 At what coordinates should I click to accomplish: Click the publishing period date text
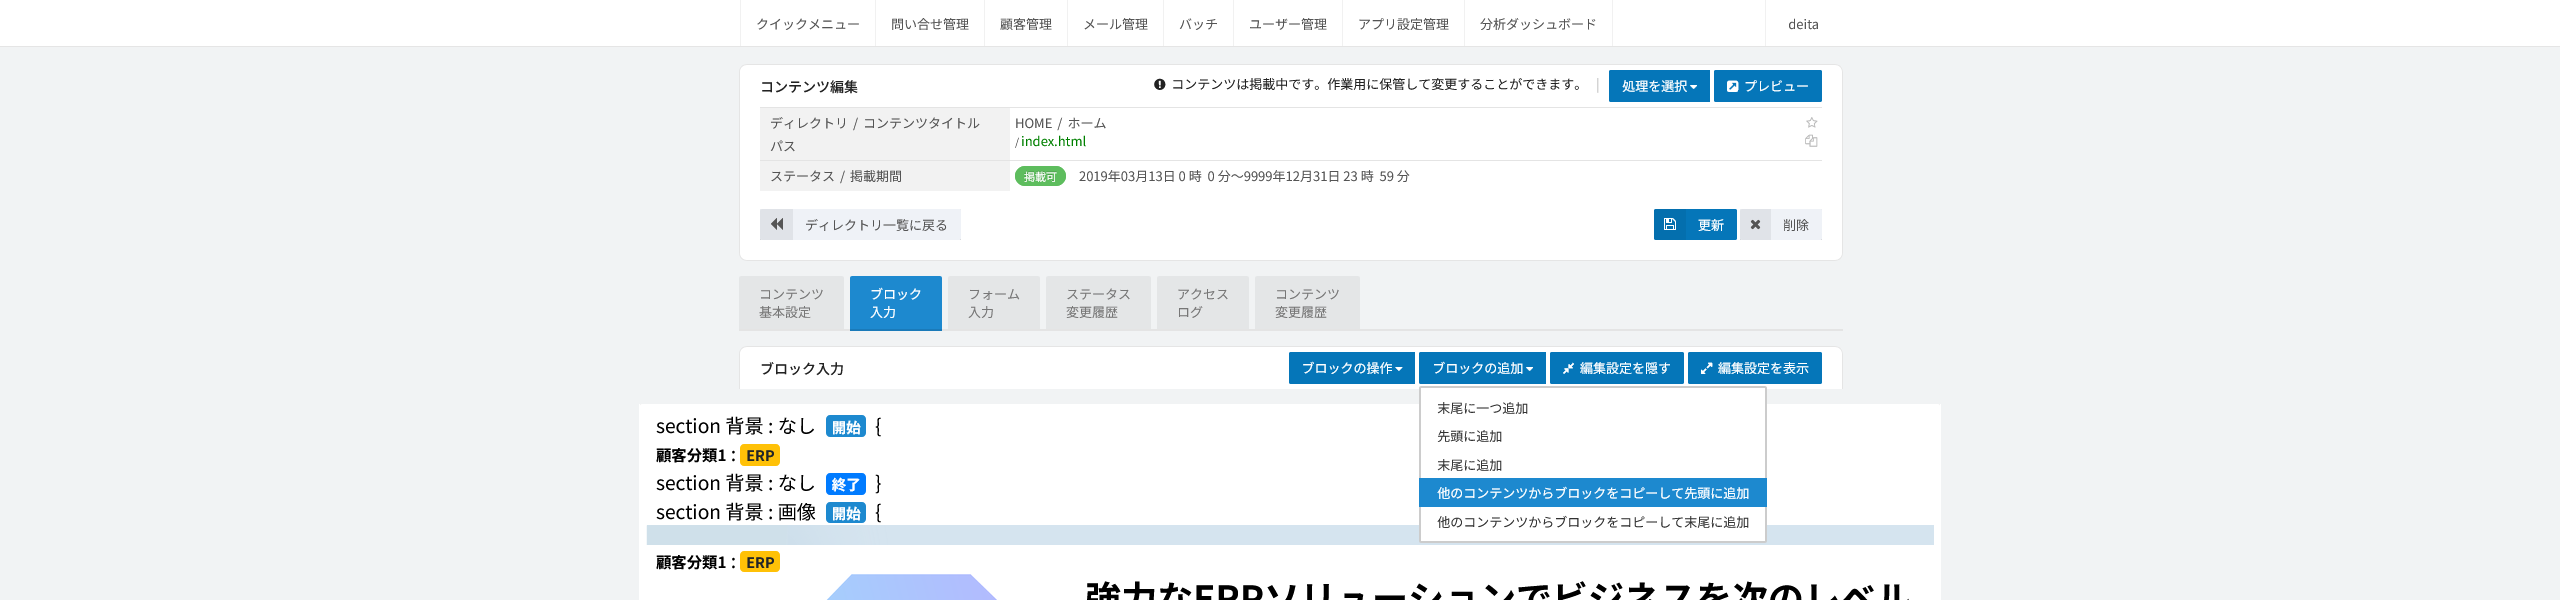pyautogui.click(x=1244, y=176)
